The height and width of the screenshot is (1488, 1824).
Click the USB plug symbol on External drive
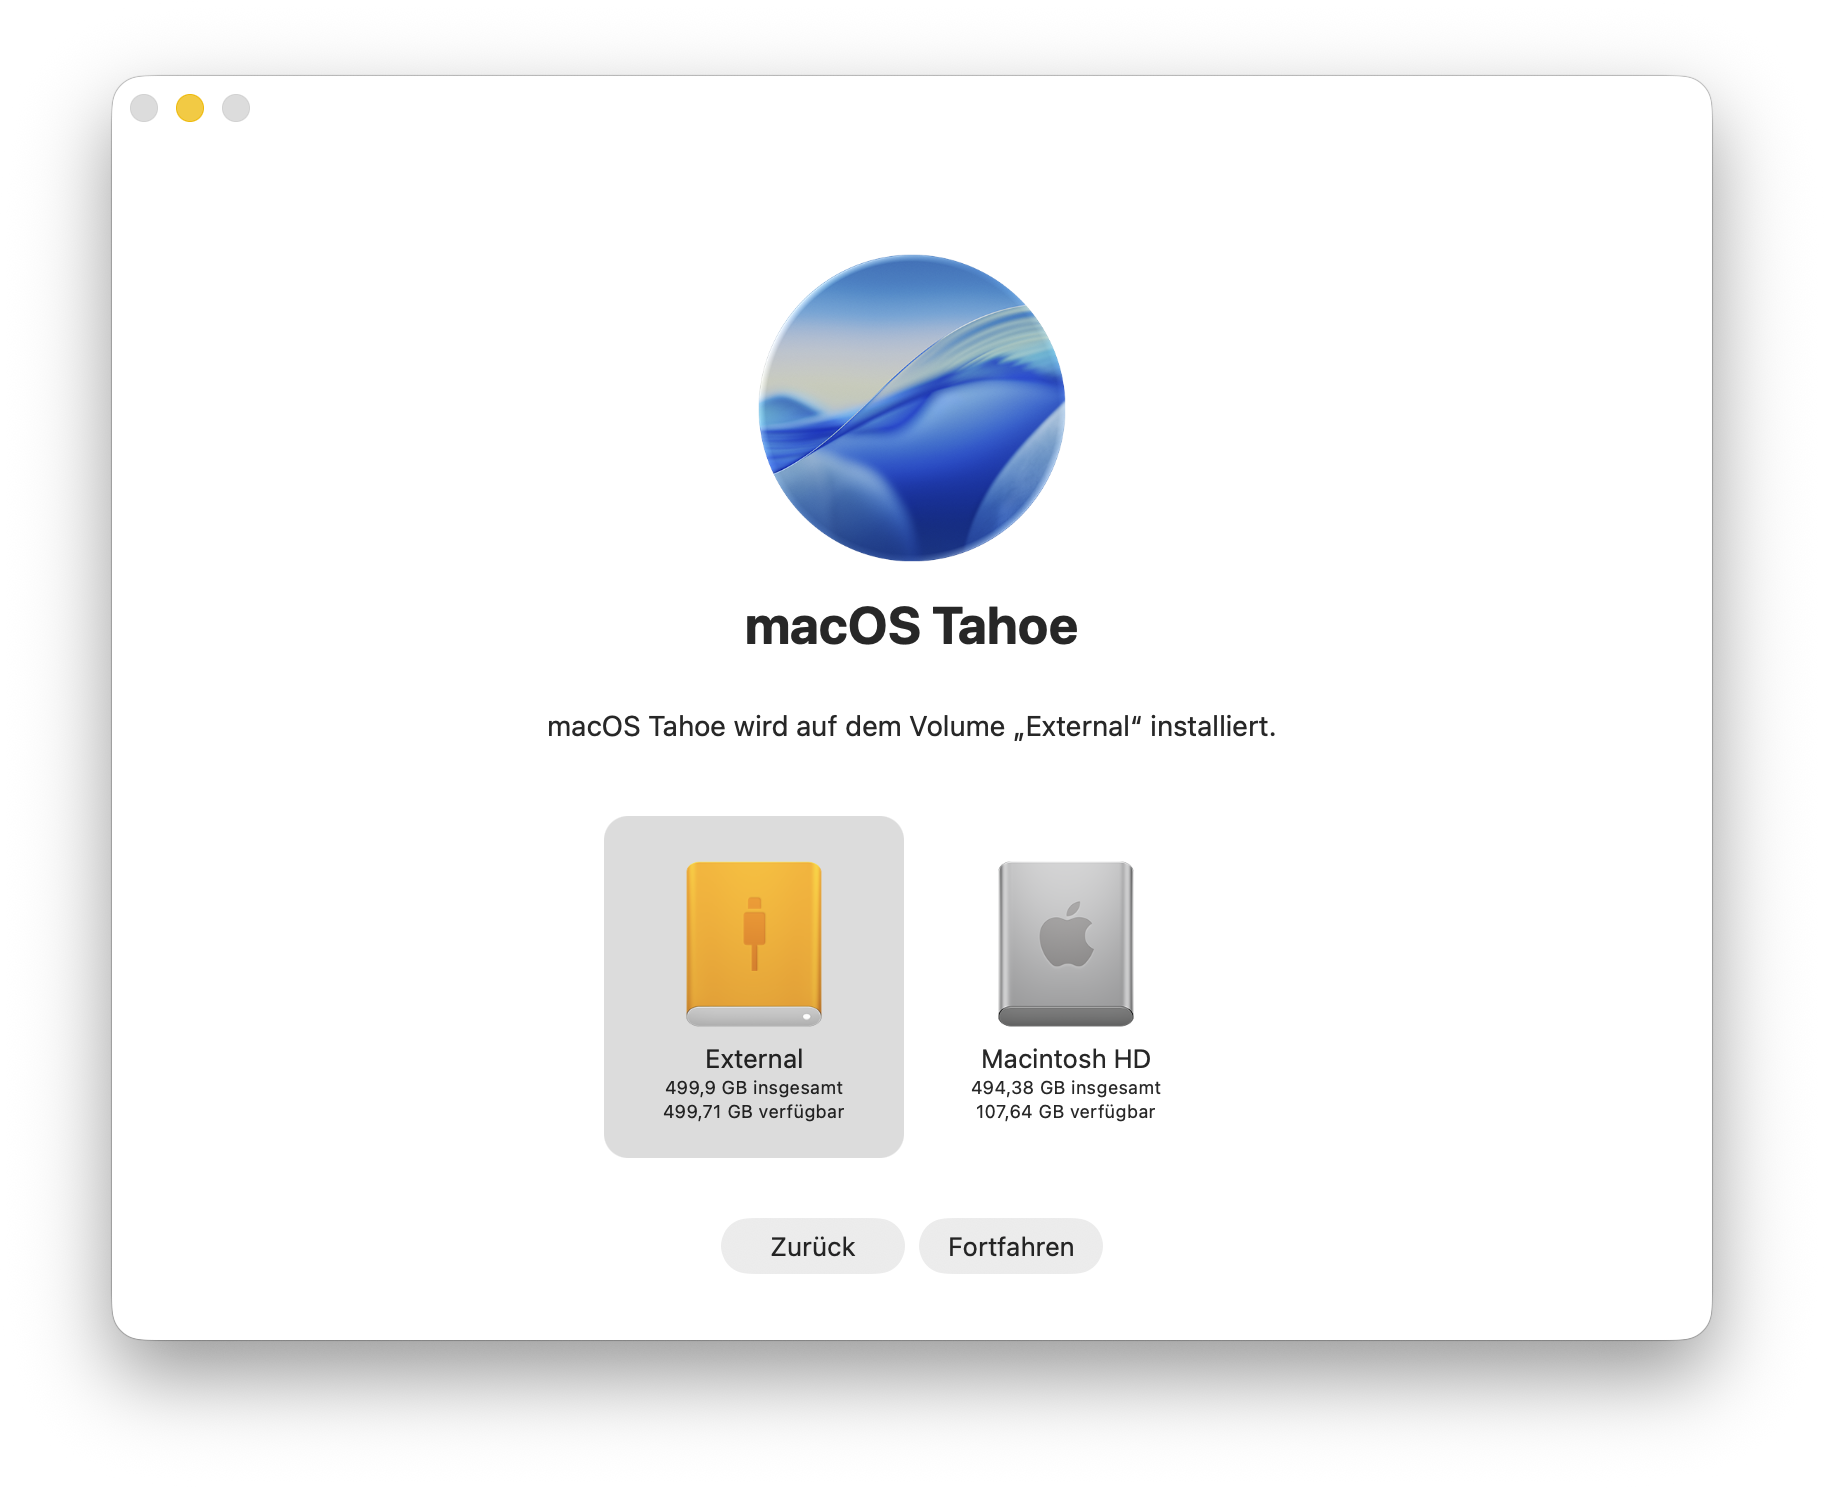tap(754, 932)
